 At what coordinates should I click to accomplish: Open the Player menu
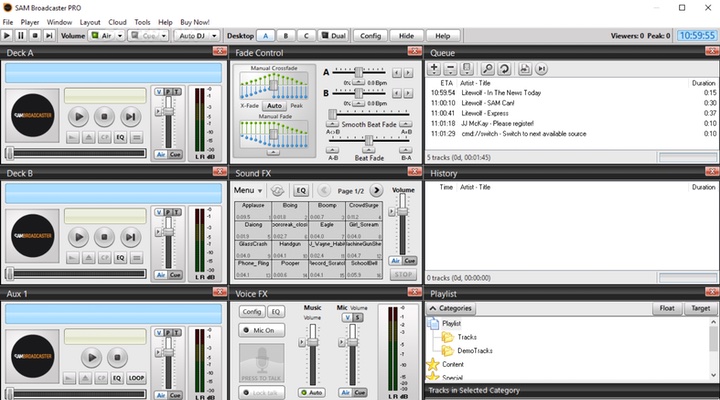coord(30,22)
